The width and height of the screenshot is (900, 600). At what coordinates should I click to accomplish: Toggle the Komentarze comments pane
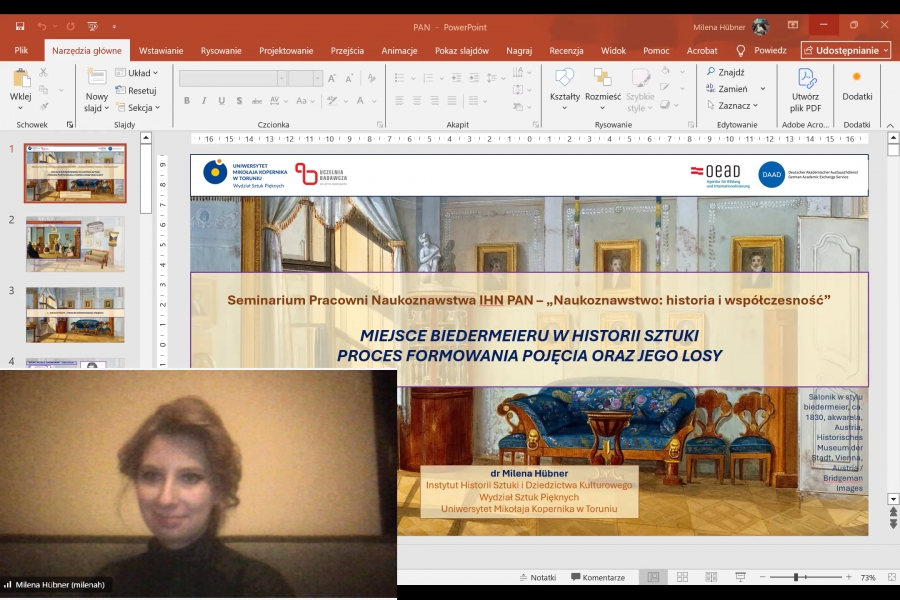tap(597, 577)
